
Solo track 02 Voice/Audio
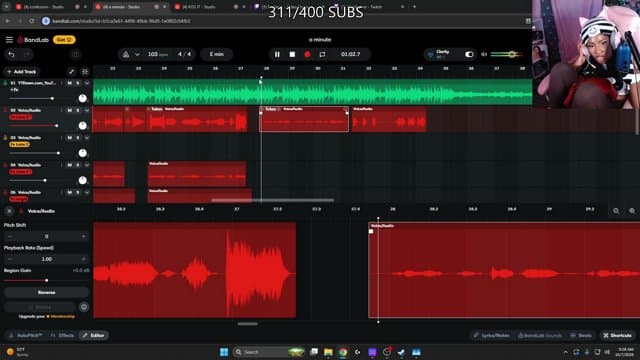pyautogui.click(x=78, y=110)
